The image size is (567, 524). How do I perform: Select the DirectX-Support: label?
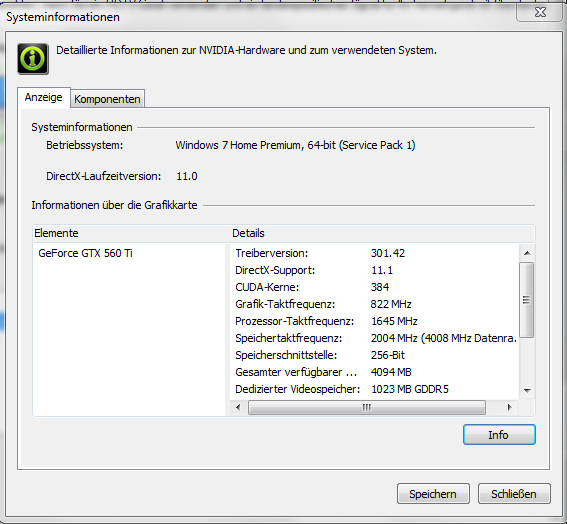coord(275,270)
